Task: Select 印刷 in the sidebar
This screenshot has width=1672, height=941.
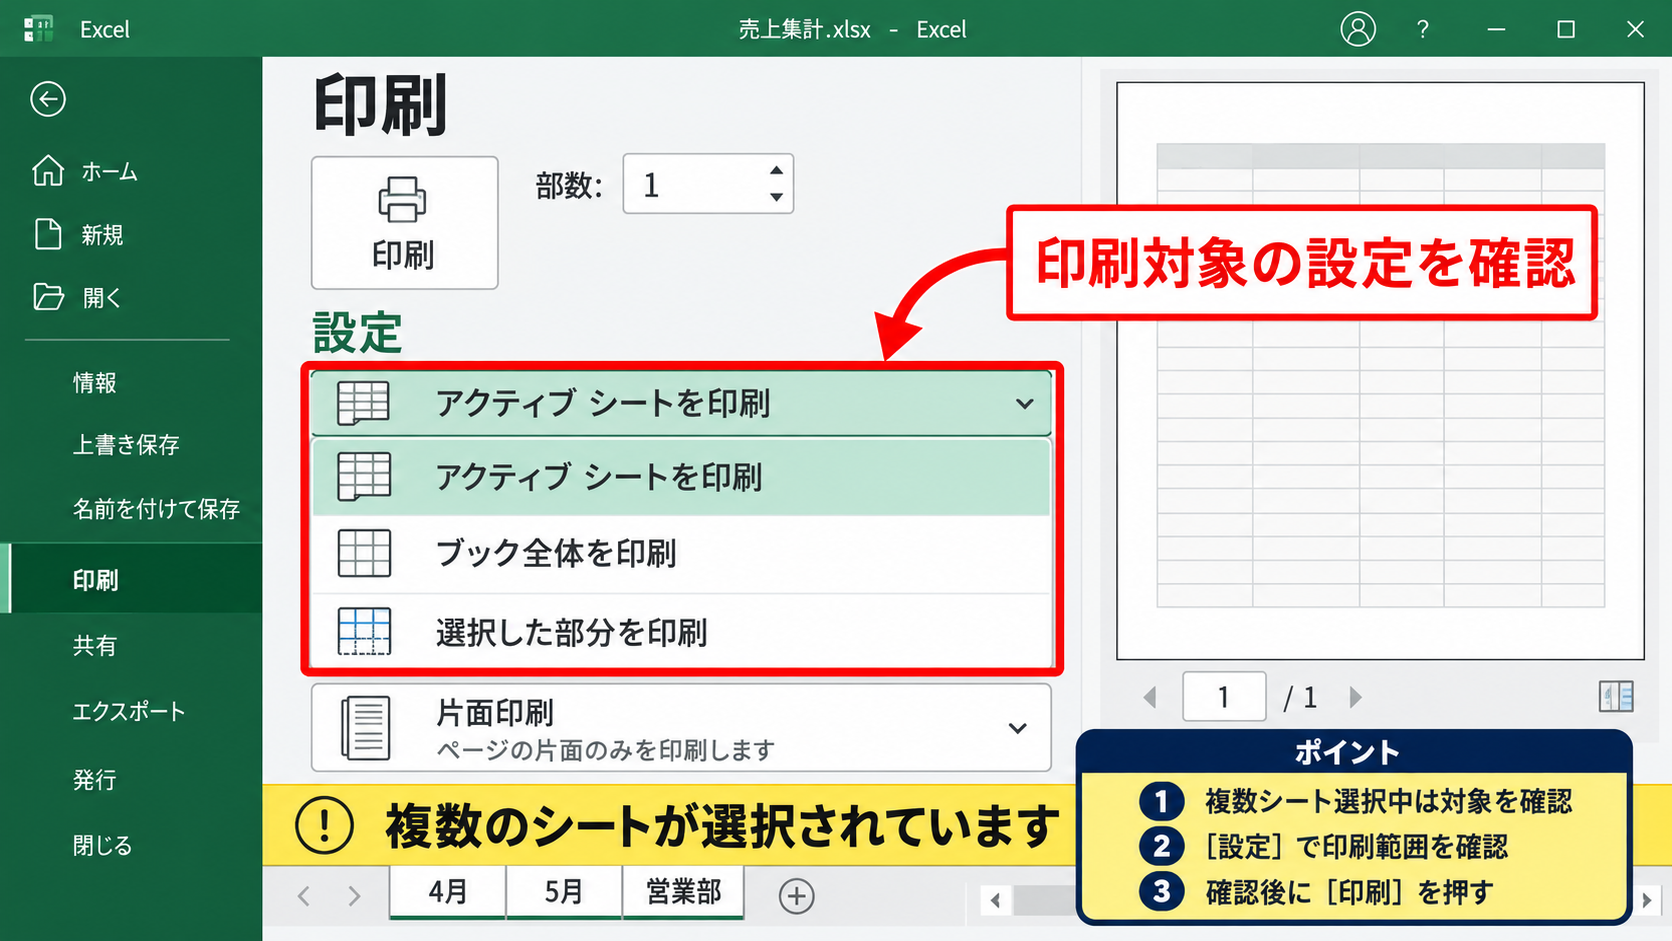Action: 131,580
